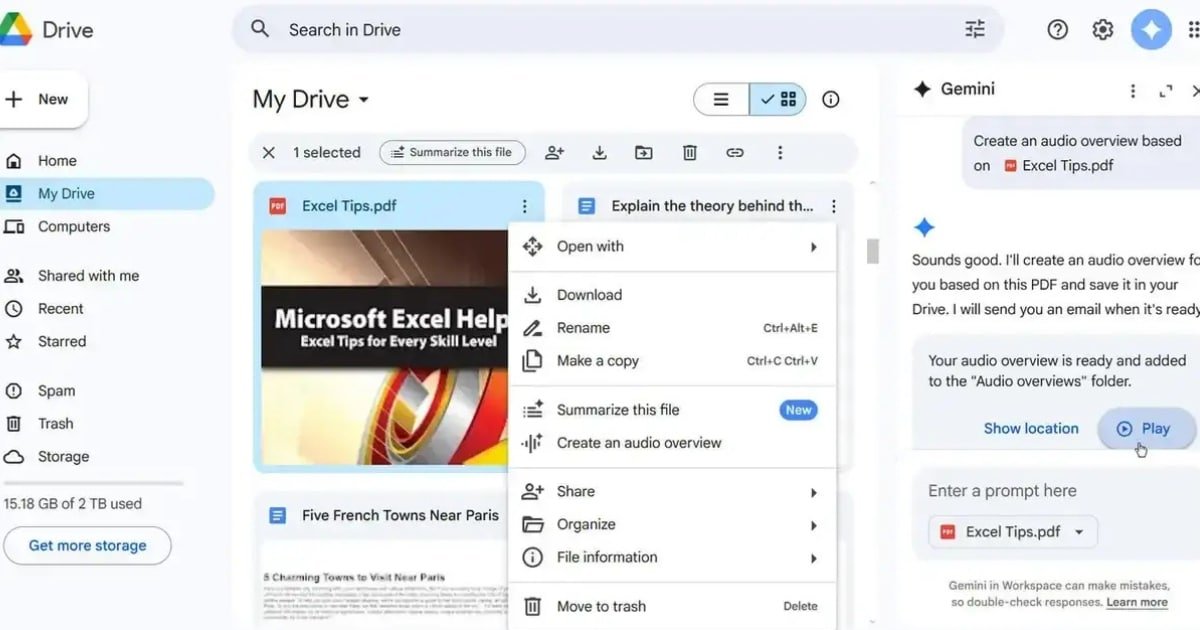
Task: Select Download from the context menu
Action: pyautogui.click(x=672, y=295)
